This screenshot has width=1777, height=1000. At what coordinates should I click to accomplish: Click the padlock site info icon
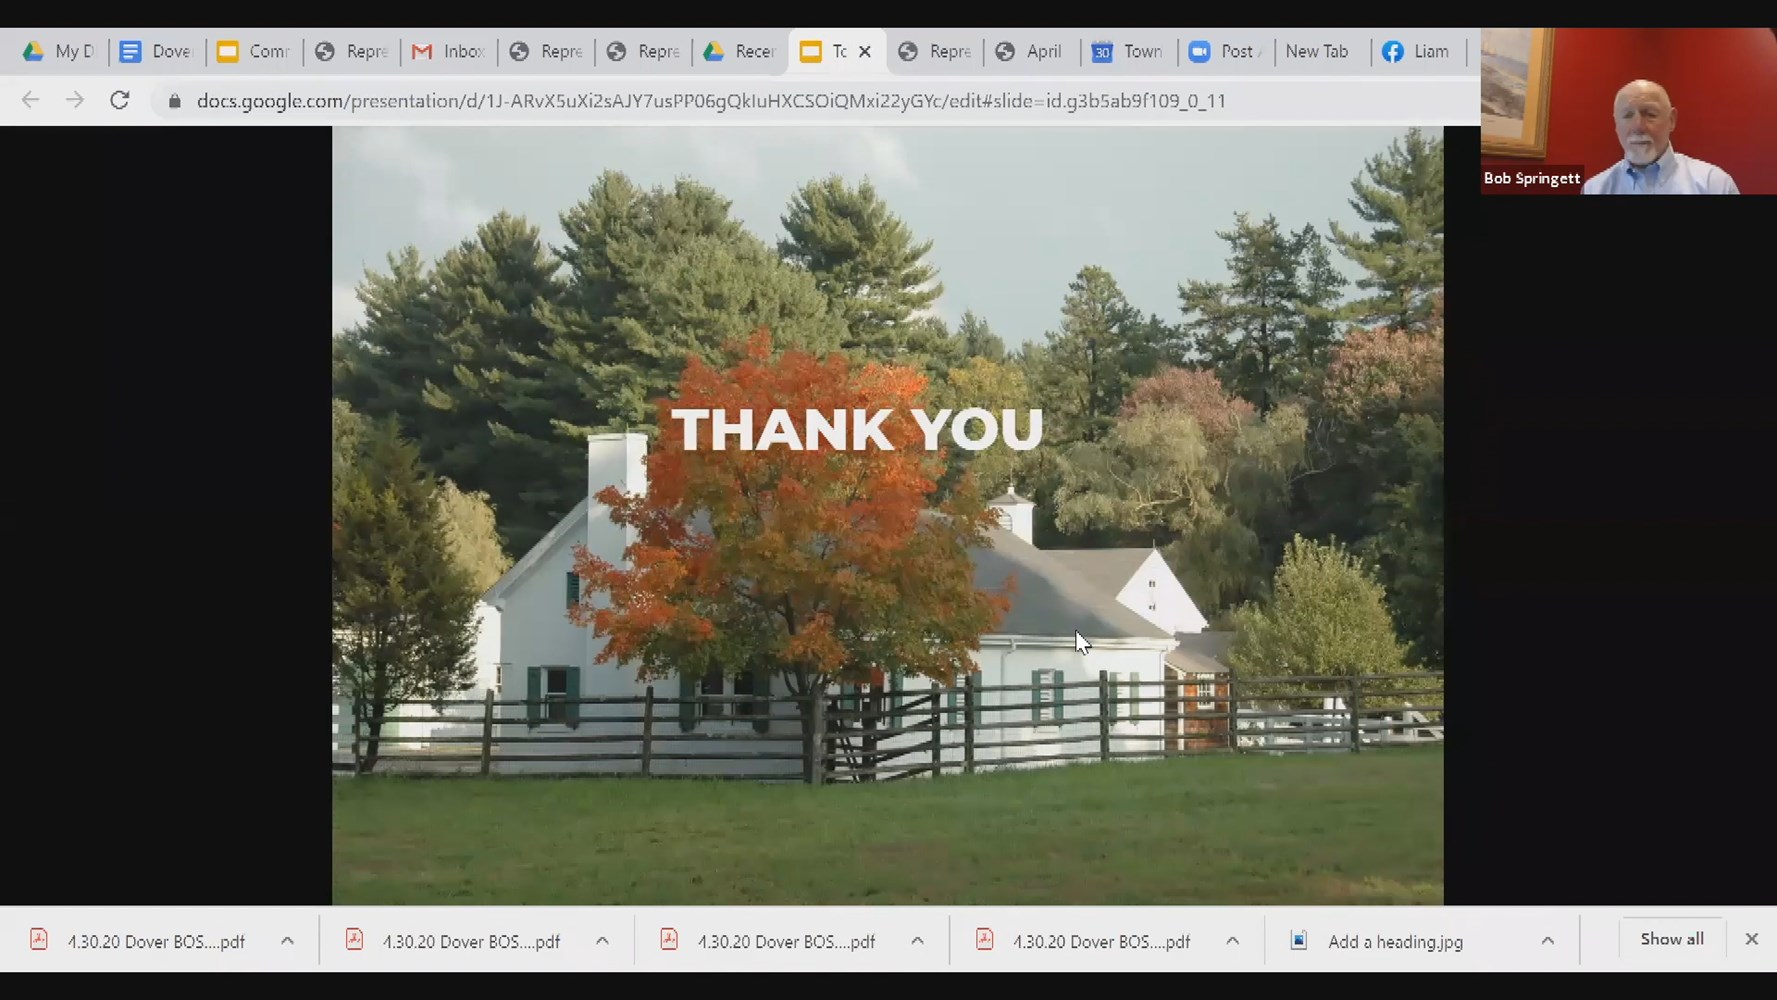click(x=175, y=101)
